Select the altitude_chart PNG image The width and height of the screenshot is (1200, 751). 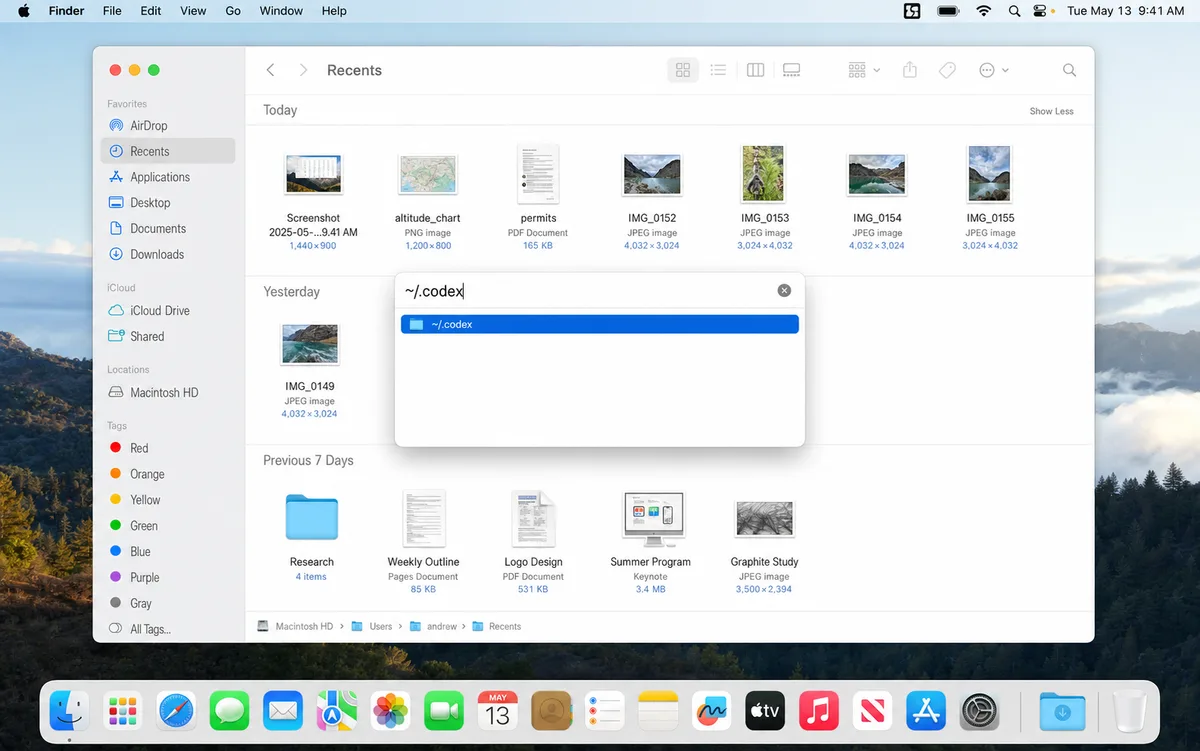tap(428, 175)
